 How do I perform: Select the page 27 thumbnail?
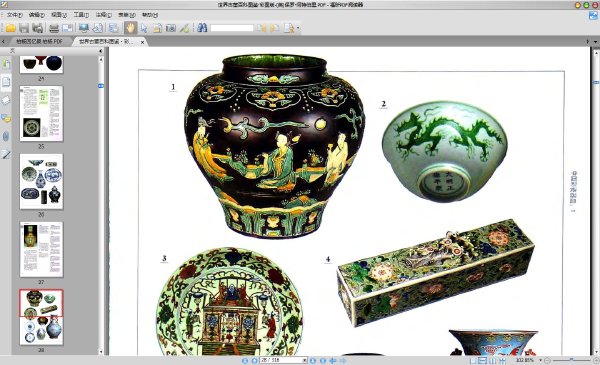[x=41, y=249]
